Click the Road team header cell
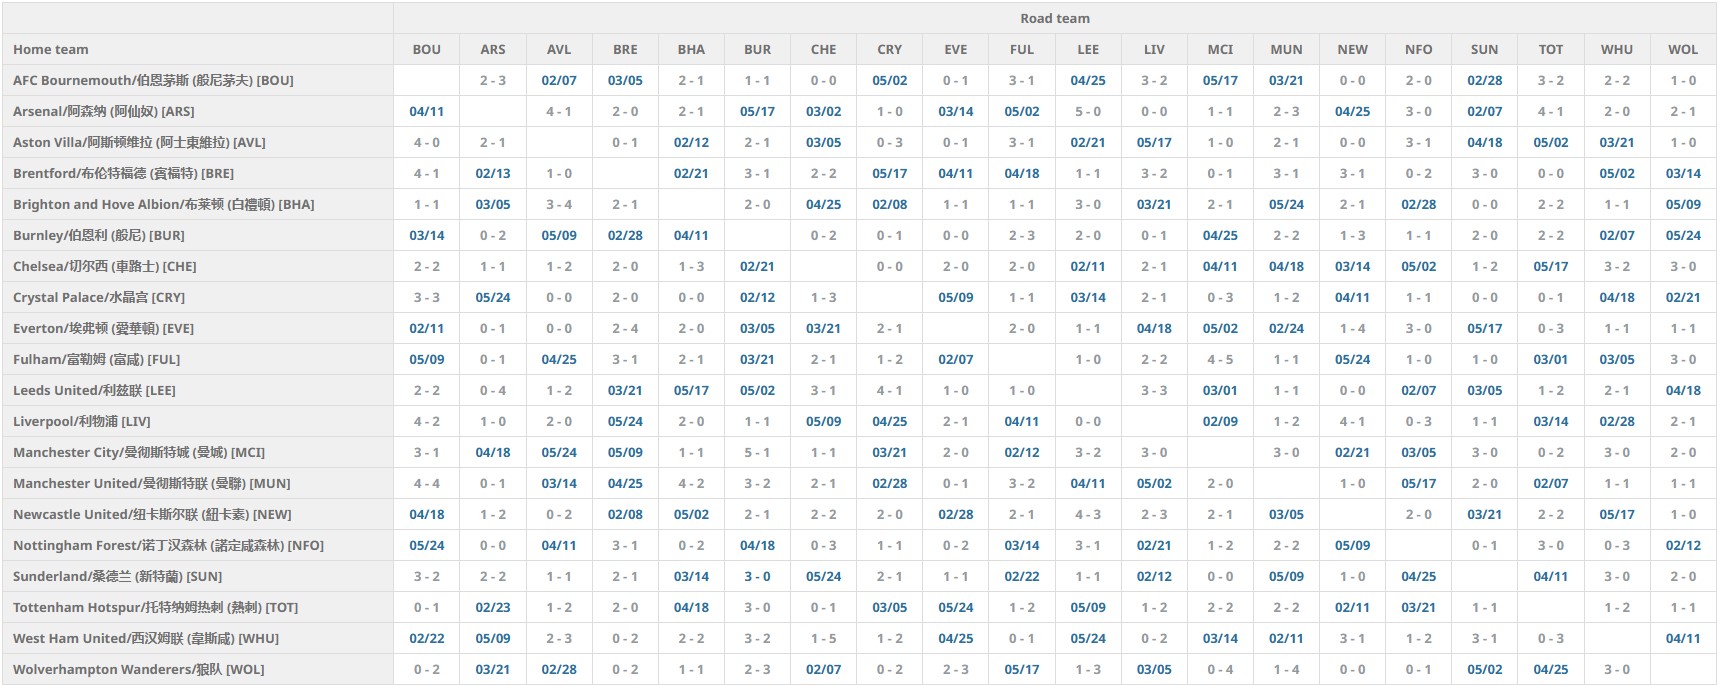Viewport: 1719px width, 686px height. [1055, 19]
